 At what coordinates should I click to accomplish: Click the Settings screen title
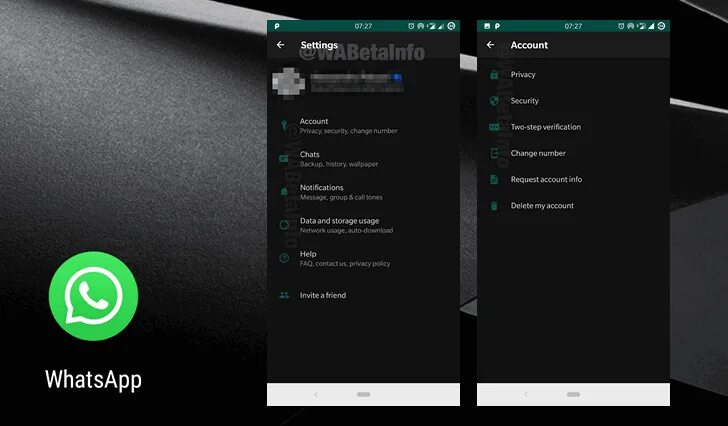pyautogui.click(x=319, y=45)
